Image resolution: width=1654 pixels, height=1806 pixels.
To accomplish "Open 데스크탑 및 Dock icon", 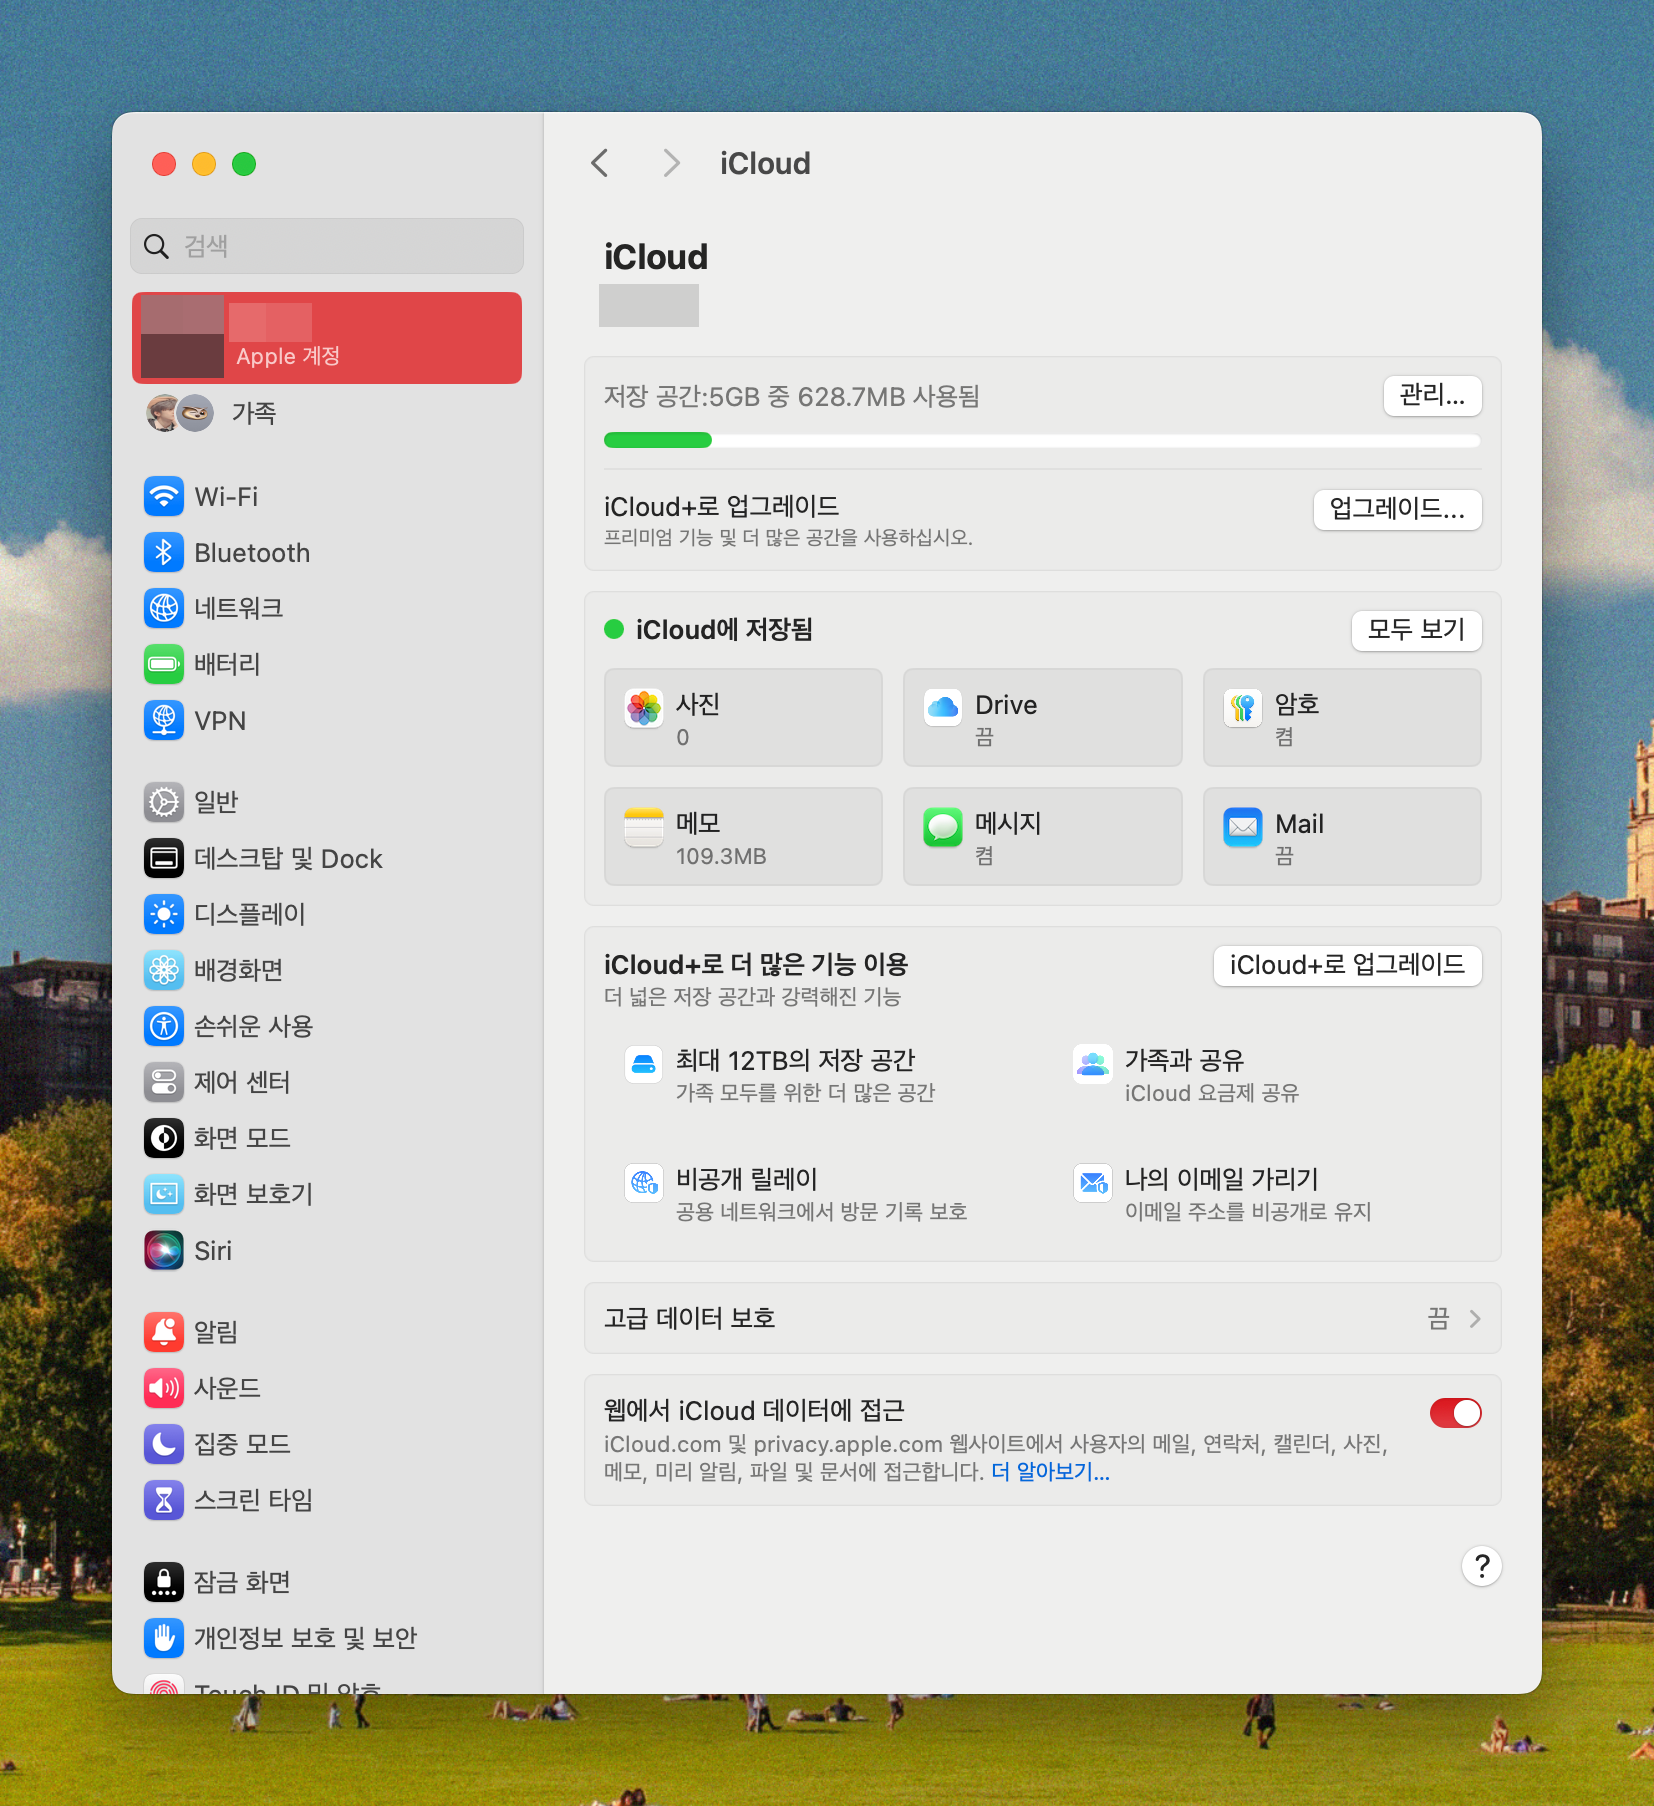I will [164, 858].
